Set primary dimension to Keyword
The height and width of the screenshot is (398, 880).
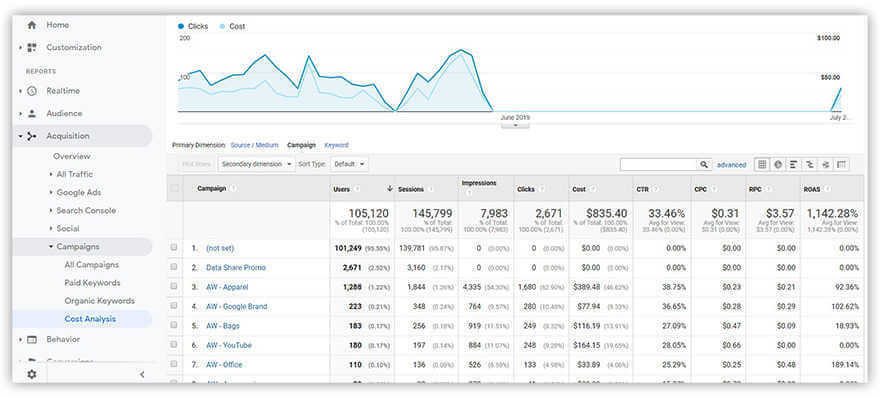336,145
